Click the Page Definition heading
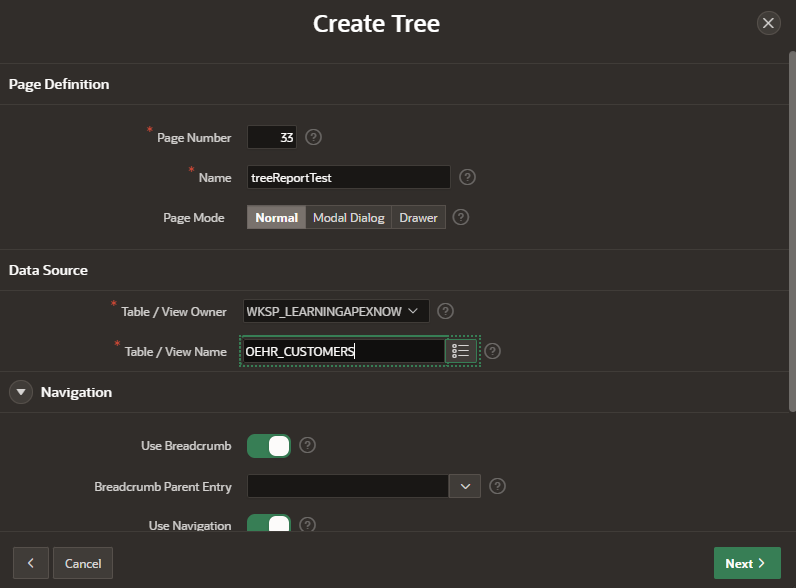 [59, 84]
